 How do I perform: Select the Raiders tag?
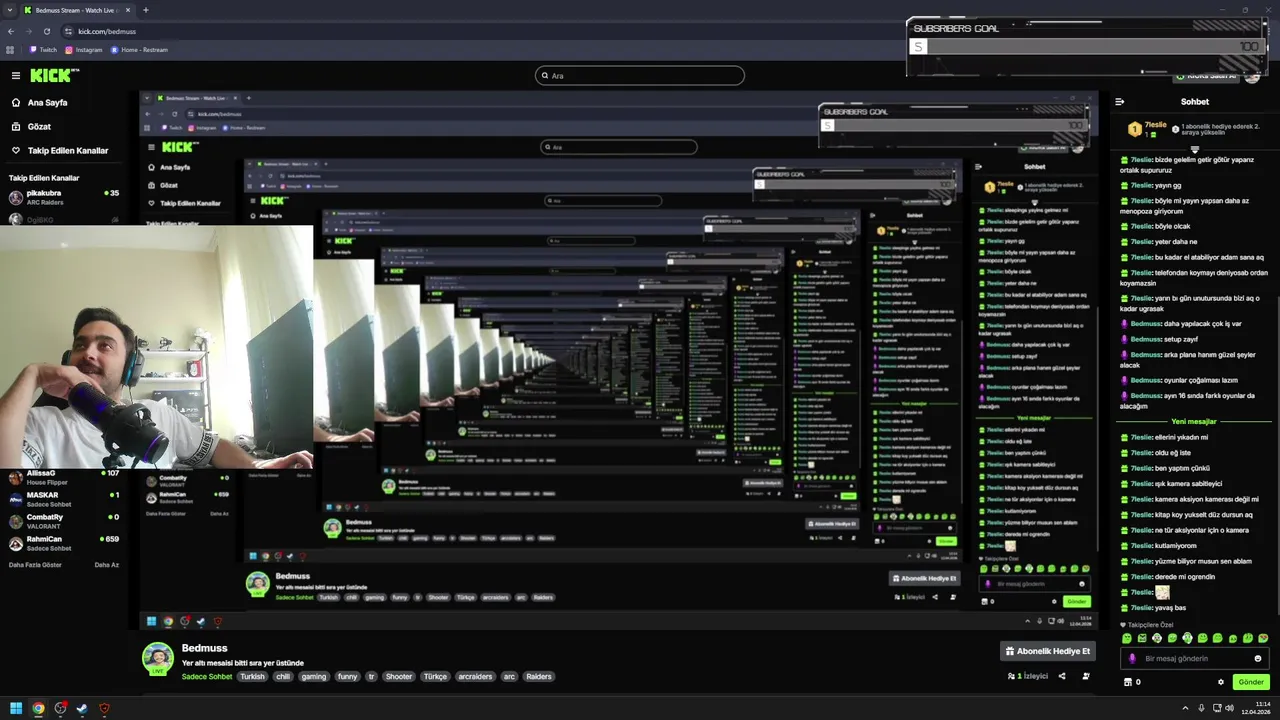539,676
